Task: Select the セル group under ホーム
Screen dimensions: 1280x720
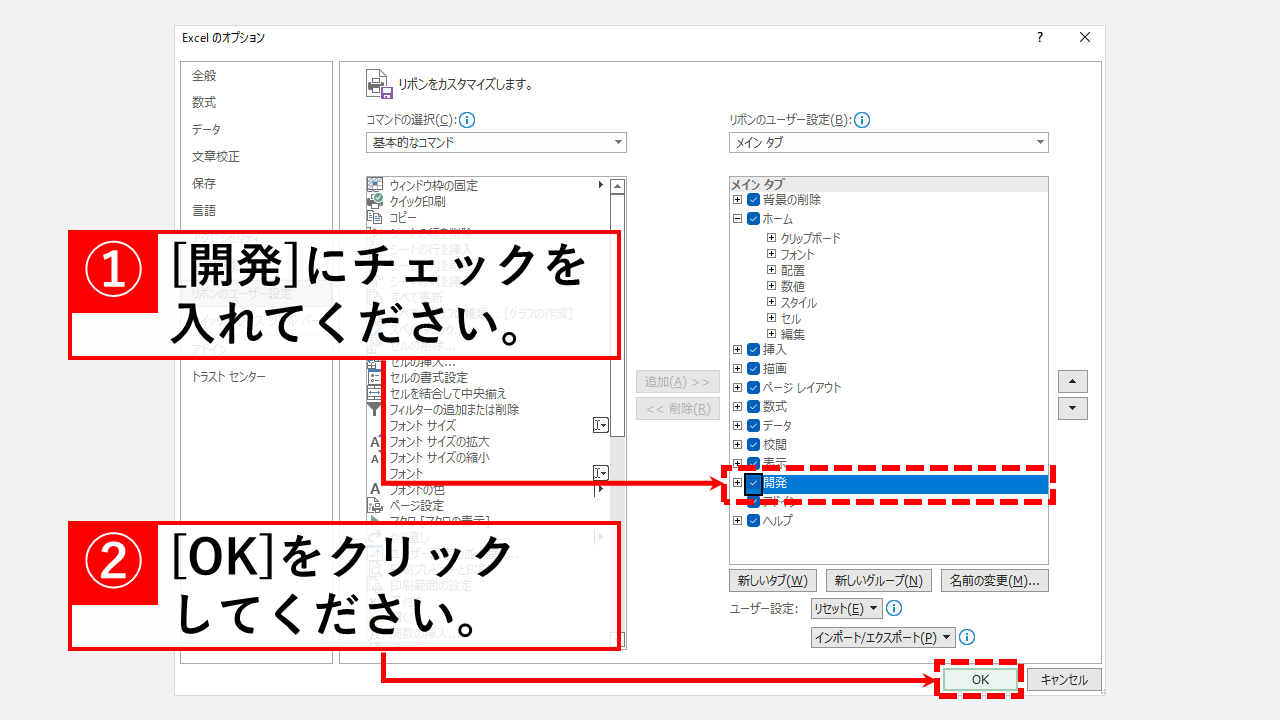Action: click(x=791, y=318)
